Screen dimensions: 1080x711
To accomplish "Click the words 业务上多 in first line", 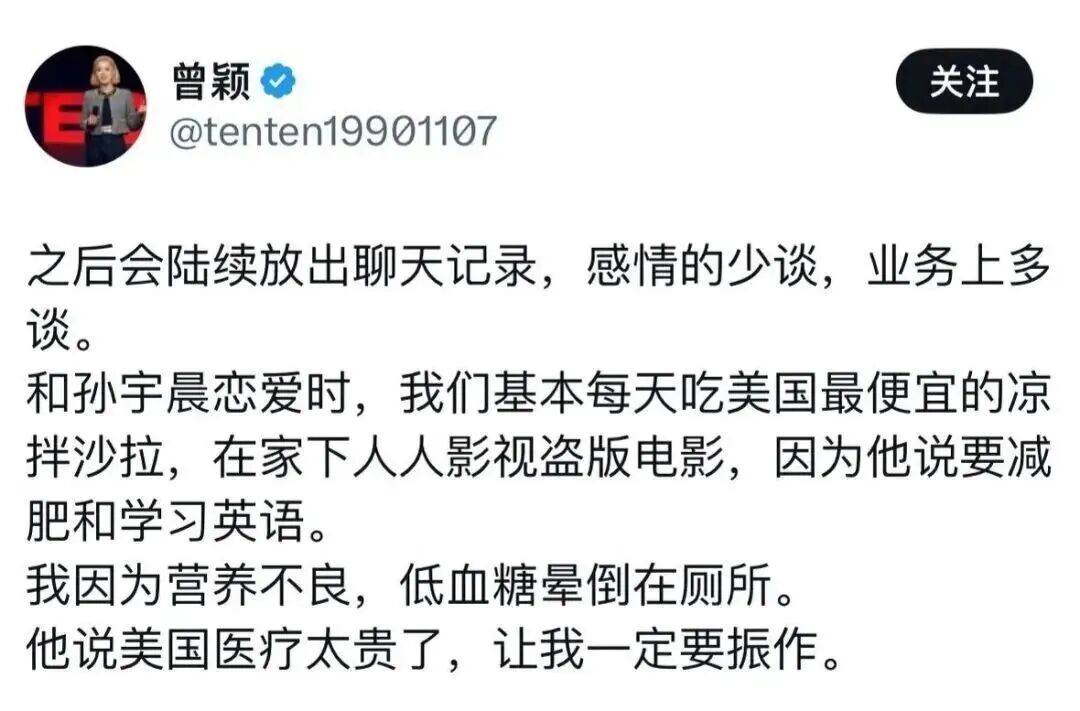I will (x=959, y=266).
